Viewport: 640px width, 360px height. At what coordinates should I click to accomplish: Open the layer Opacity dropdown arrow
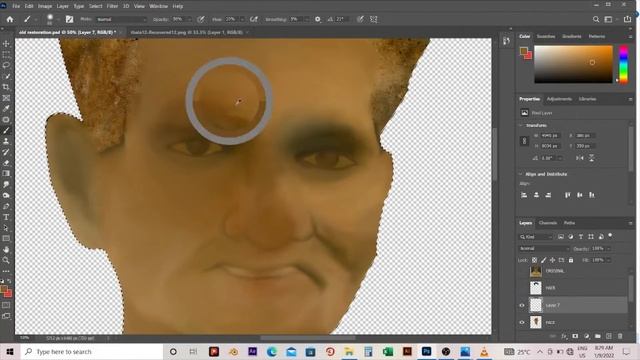point(609,249)
